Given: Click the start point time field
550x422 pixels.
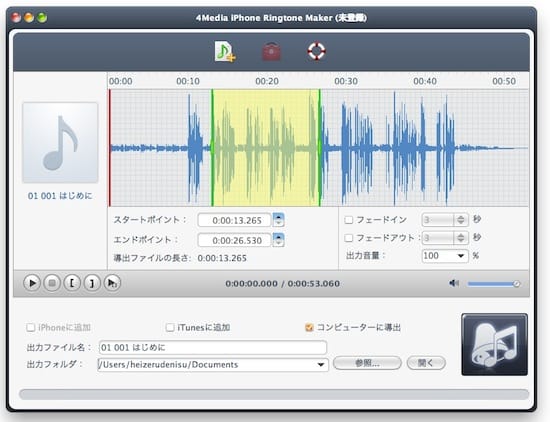Looking at the screenshot, I should pos(234,220).
